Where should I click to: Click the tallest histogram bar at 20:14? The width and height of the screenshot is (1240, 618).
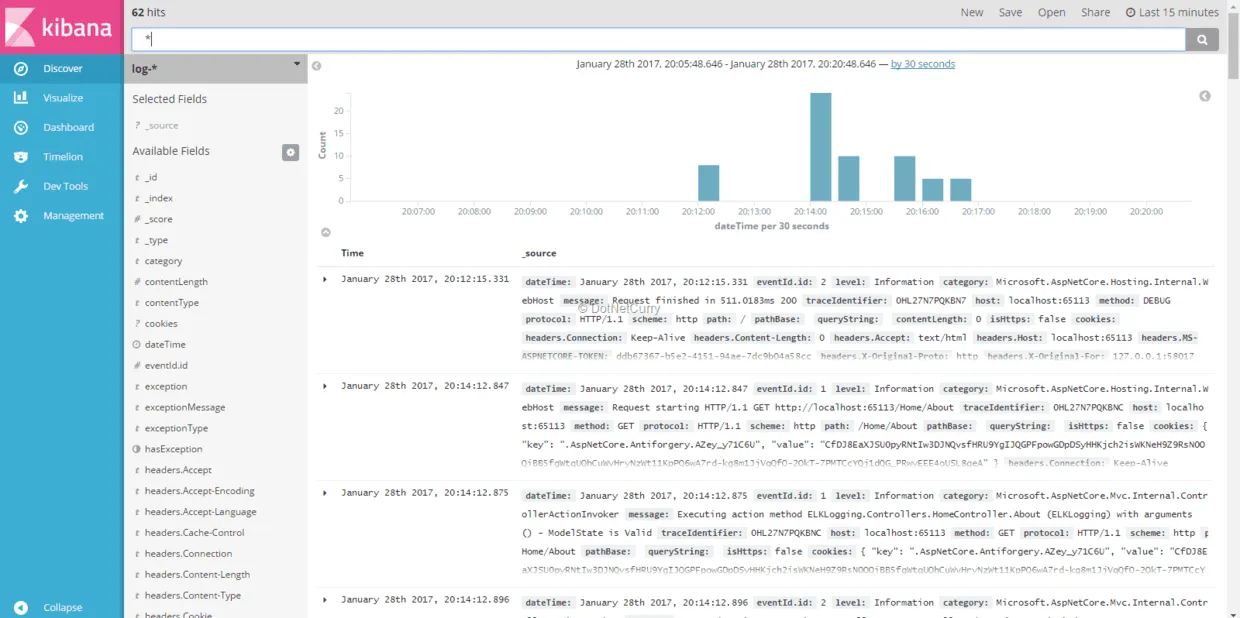821,147
